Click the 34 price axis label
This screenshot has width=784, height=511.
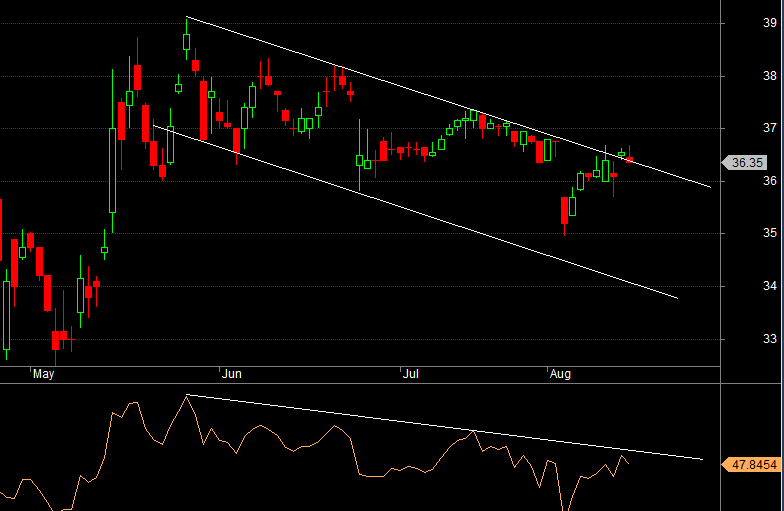pos(770,286)
